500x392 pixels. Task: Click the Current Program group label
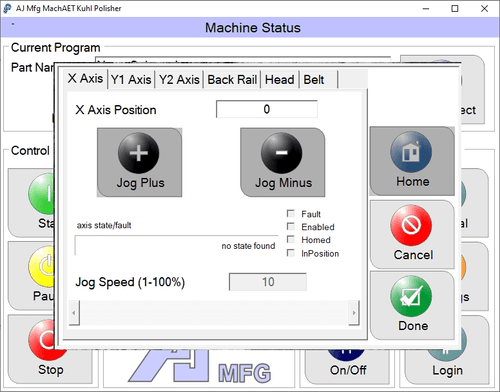coord(56,48)
